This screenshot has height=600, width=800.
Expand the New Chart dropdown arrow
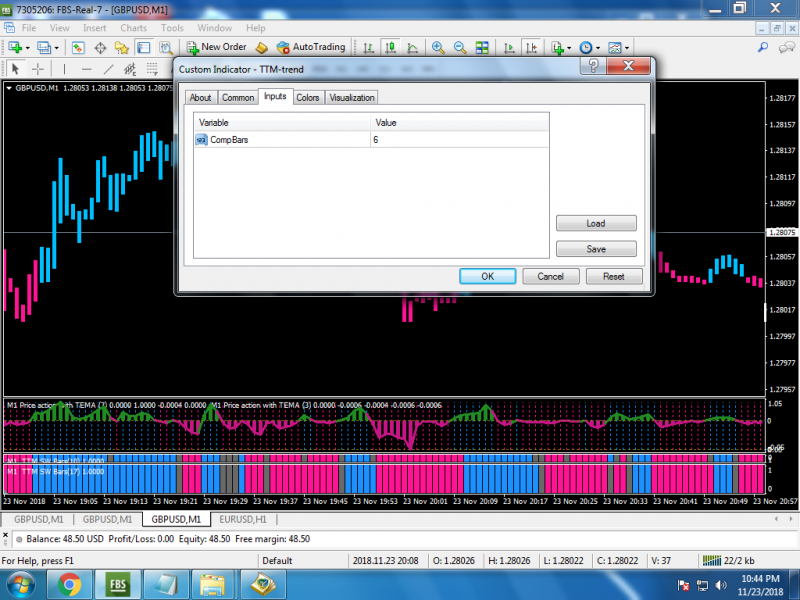tap(28, 48)
